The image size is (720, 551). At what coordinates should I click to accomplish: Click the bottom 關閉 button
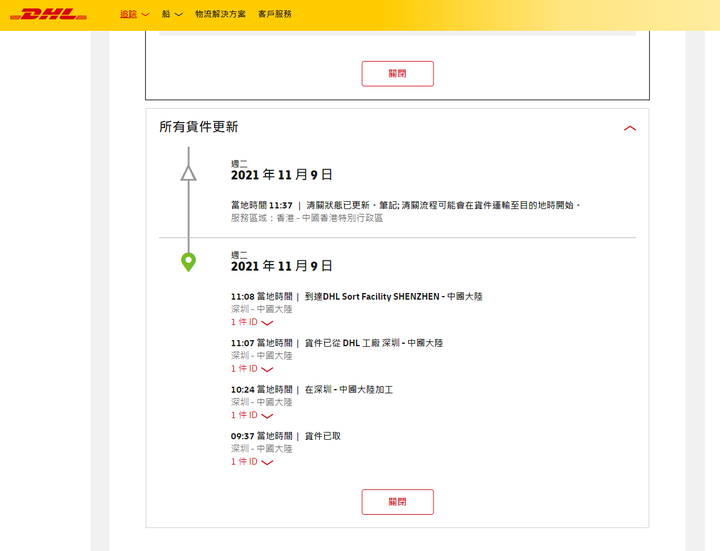398,502
